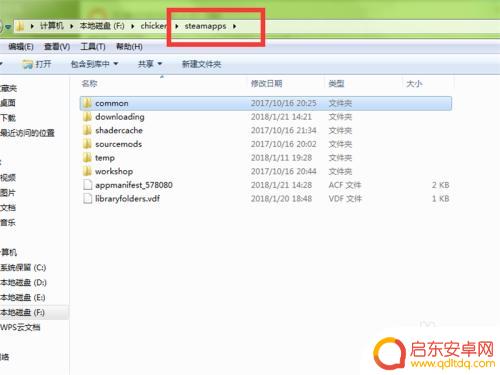Screen dimensions: 500x375
Task: Select the downloading folder name
Action: (x=120, y=117)
